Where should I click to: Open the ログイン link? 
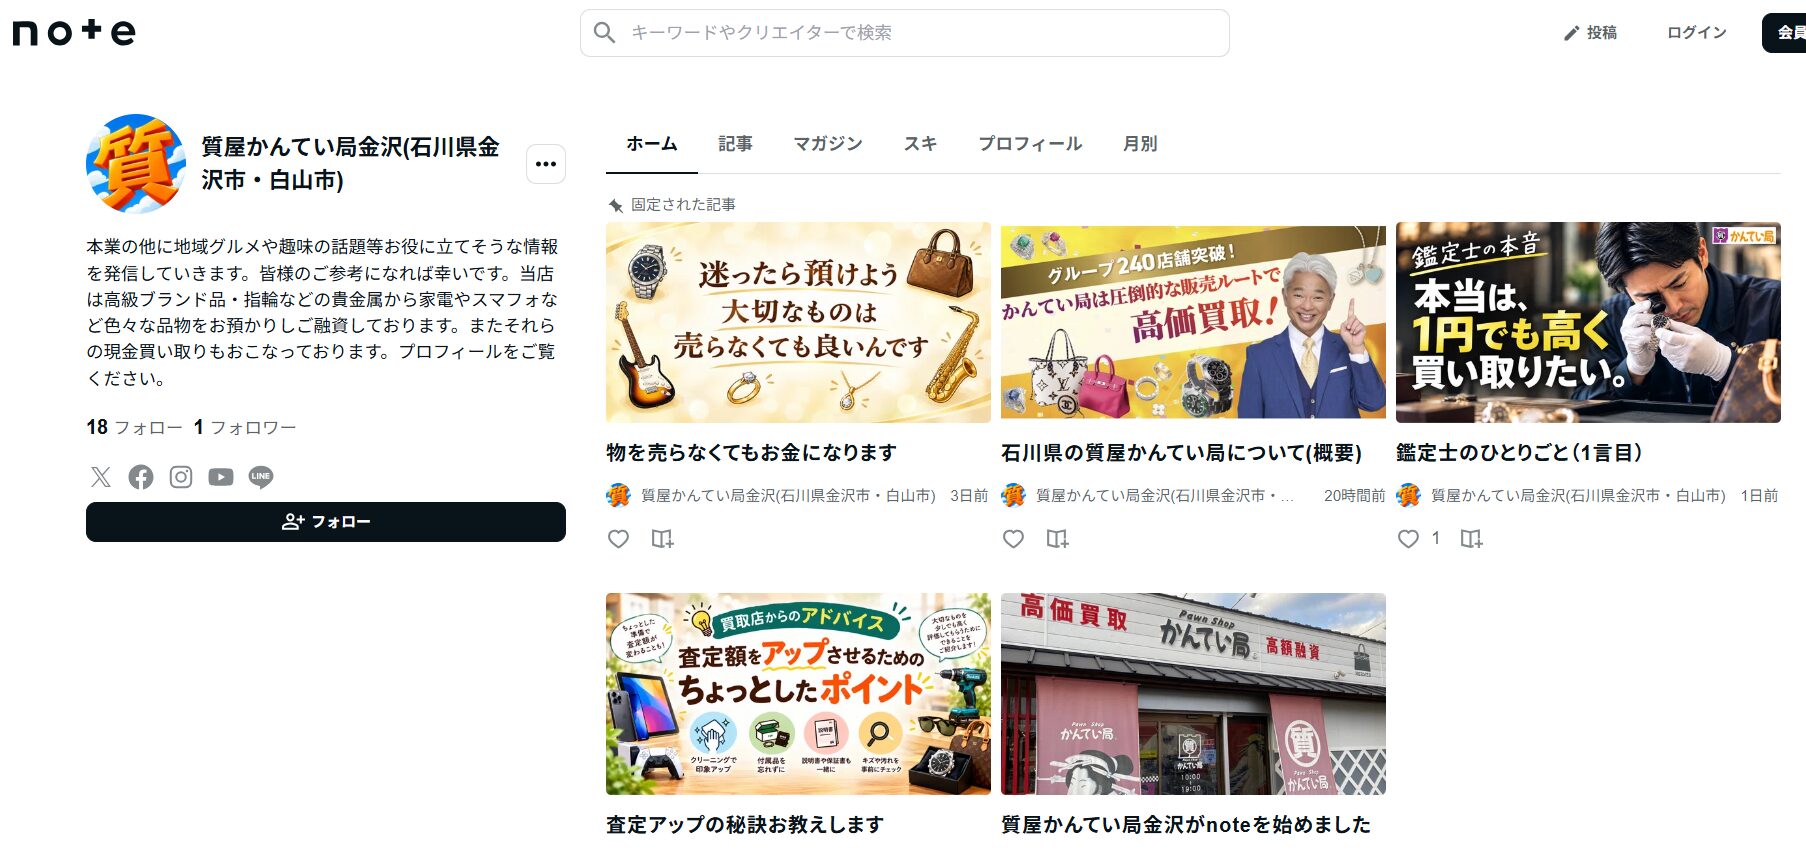tap(1696, 33)
